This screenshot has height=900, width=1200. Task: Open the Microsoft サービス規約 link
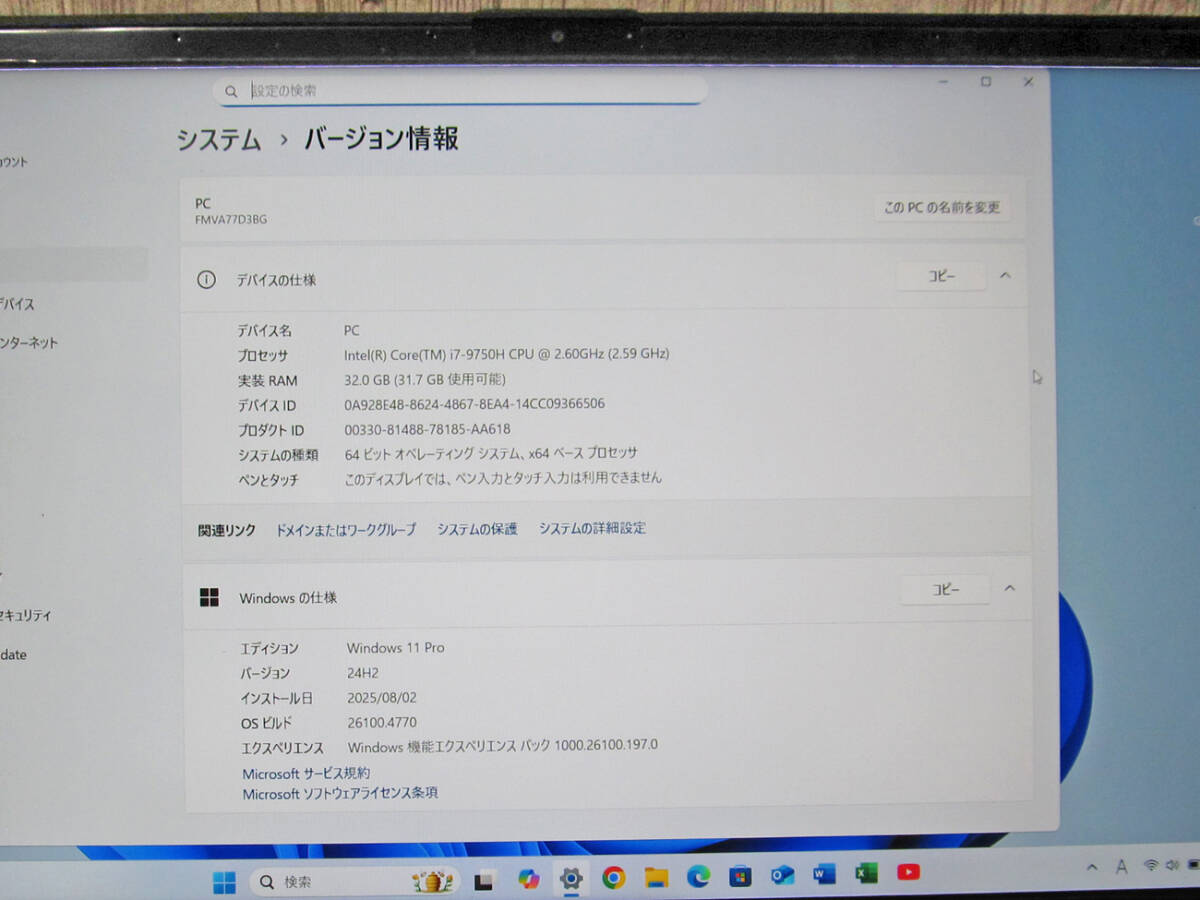306,773
